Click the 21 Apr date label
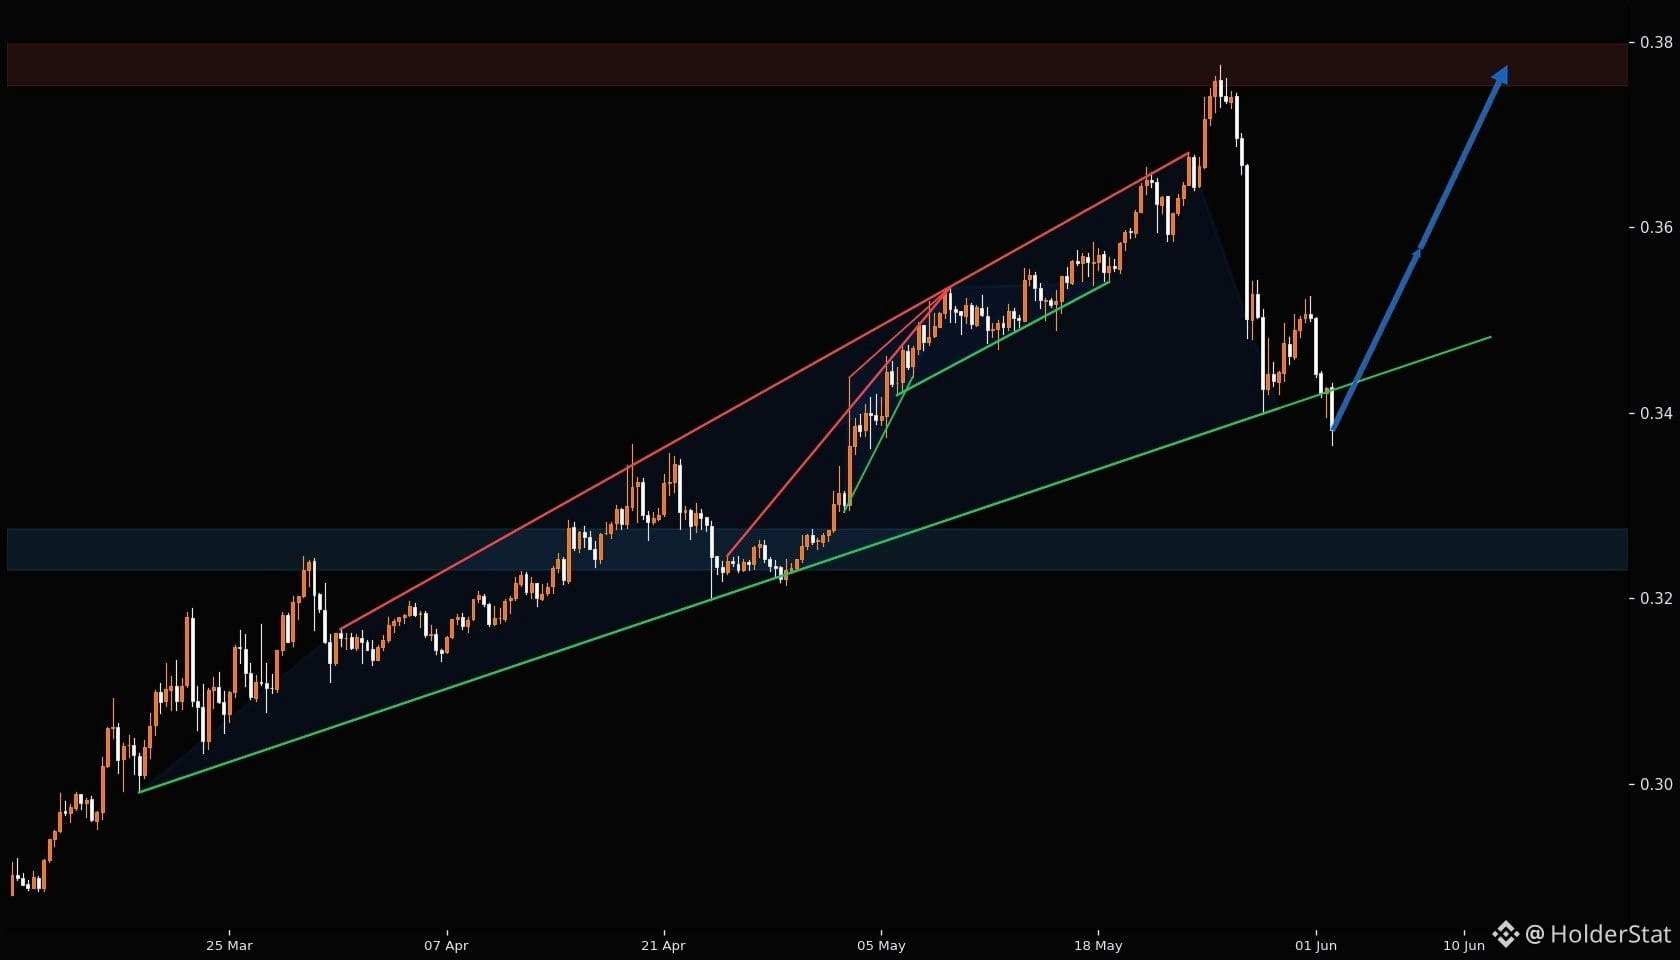1680x960 pixels. [663, 945]
